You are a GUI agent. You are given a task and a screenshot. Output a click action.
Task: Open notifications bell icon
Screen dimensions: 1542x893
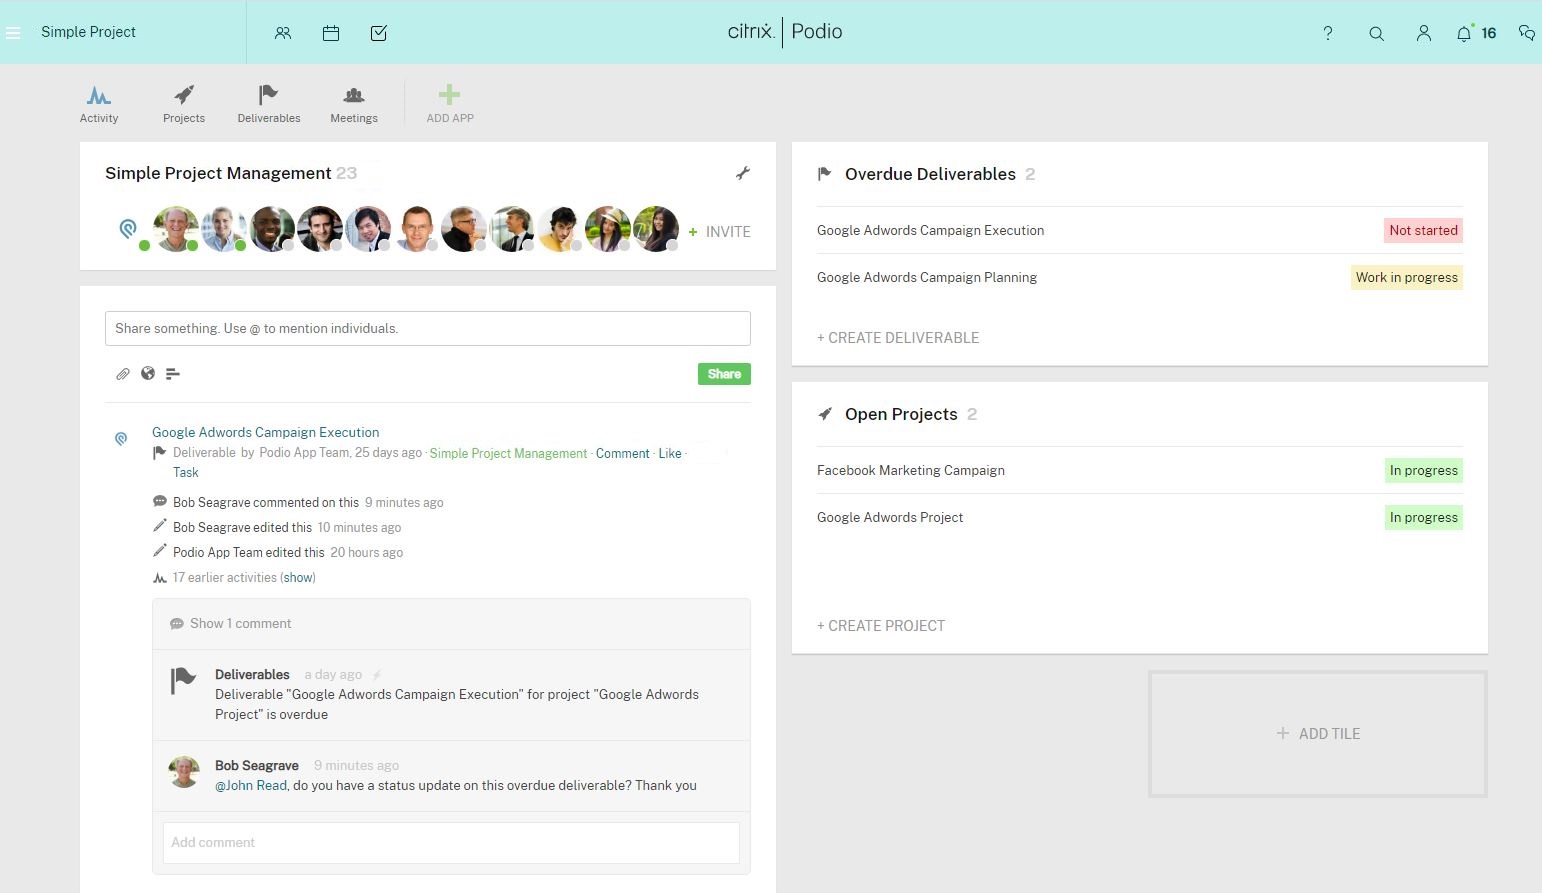coord(1464,33)
